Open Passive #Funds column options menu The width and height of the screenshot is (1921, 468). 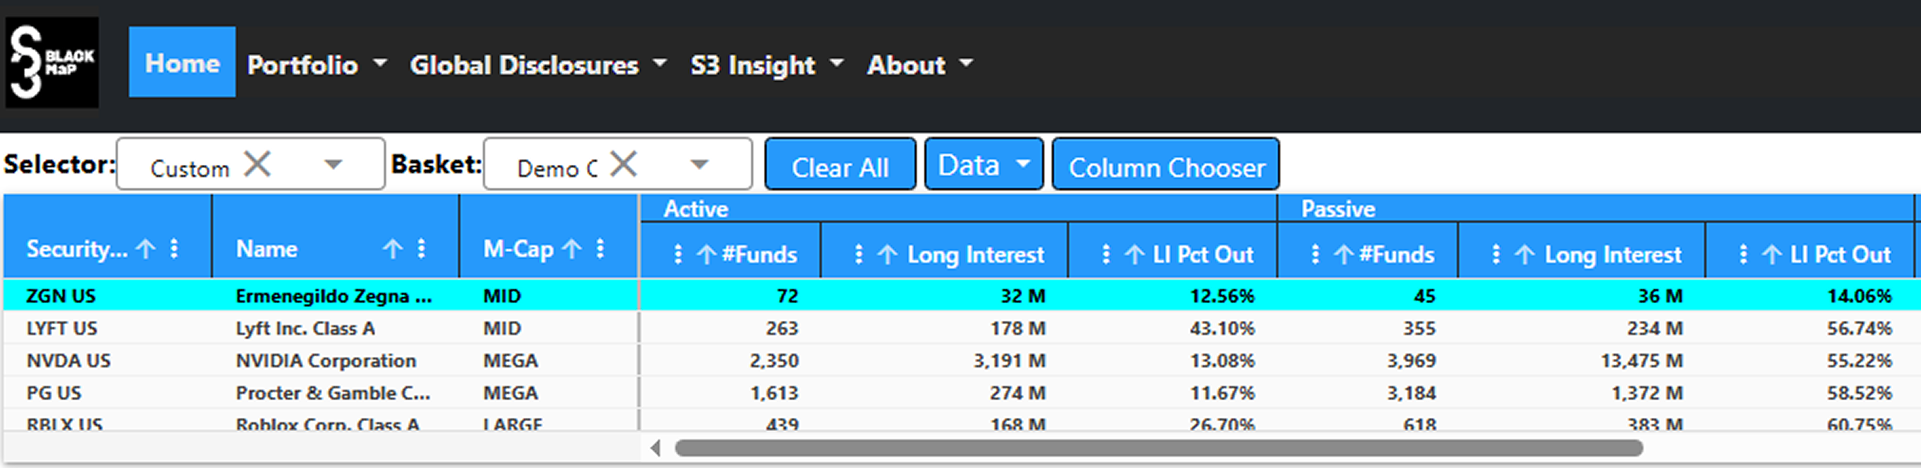coord(1315,255)
